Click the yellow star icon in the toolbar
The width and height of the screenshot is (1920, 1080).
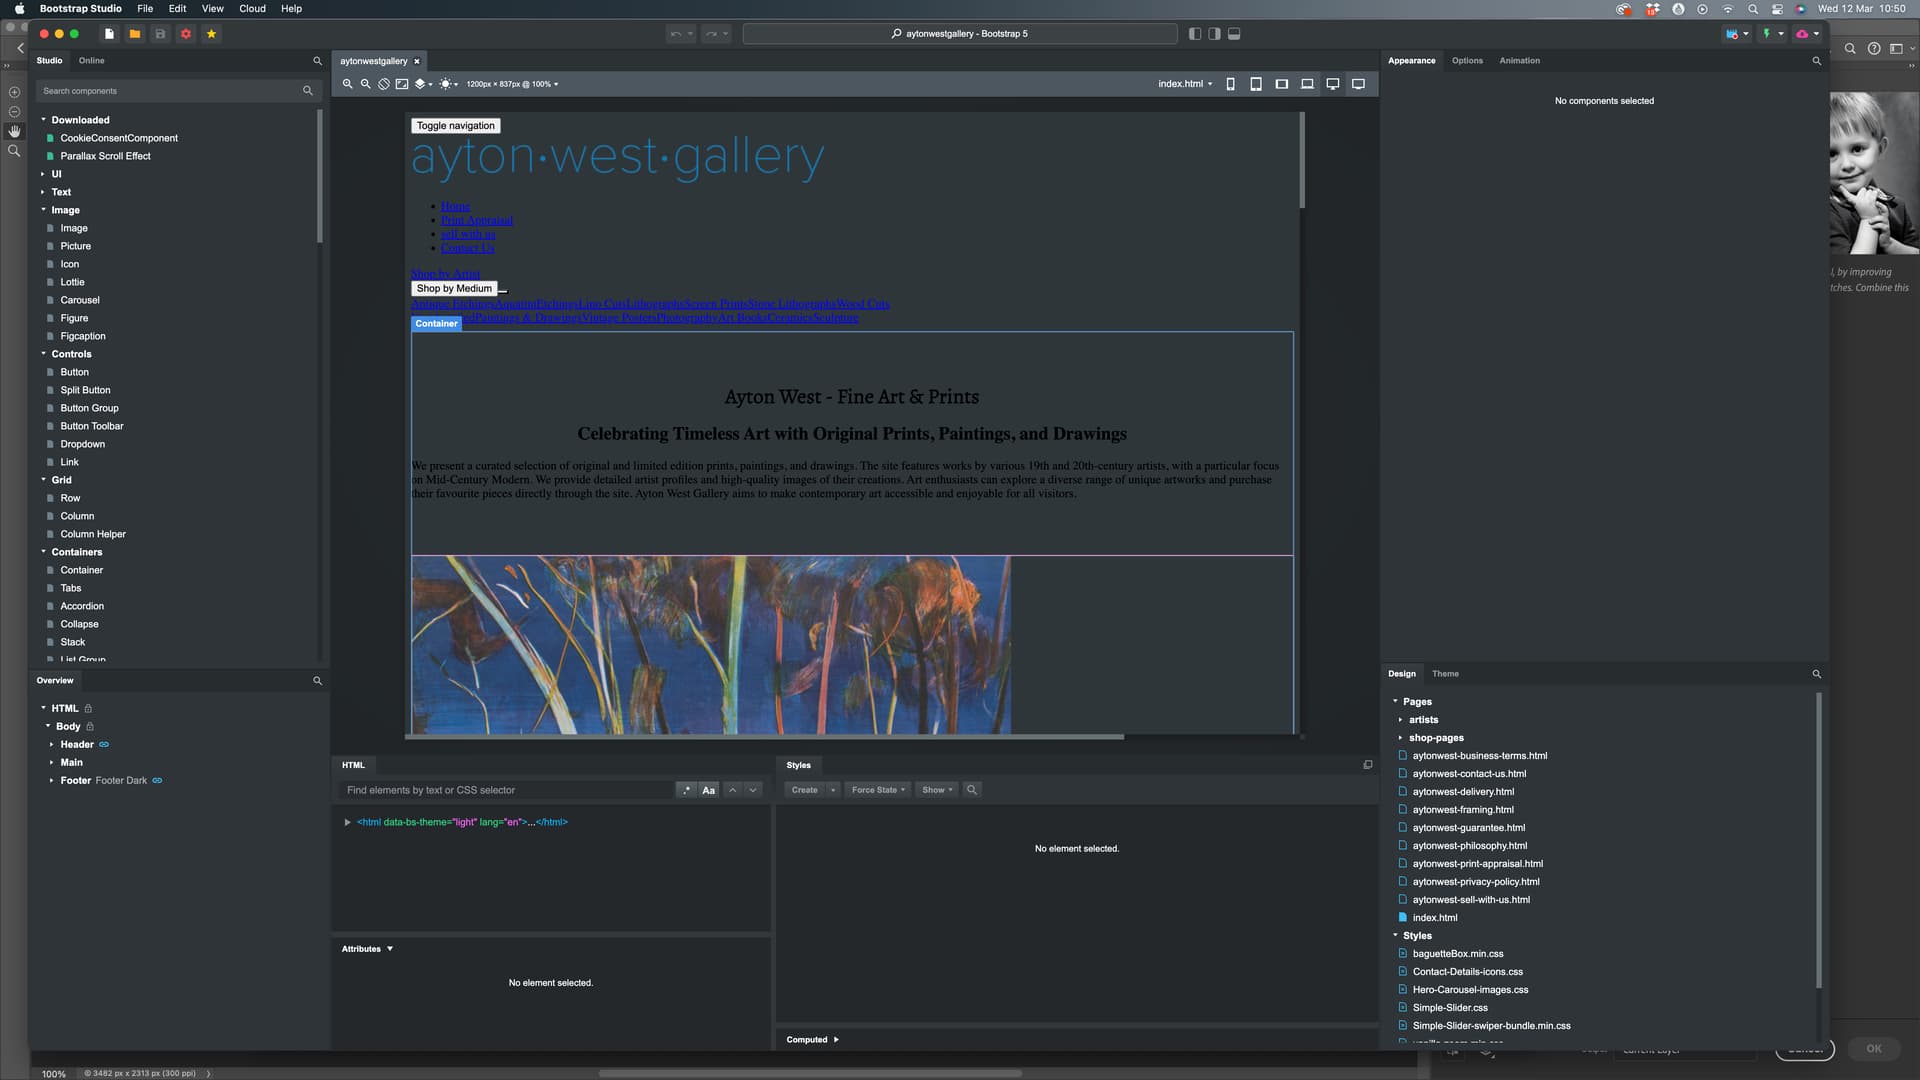coord(211,34)
